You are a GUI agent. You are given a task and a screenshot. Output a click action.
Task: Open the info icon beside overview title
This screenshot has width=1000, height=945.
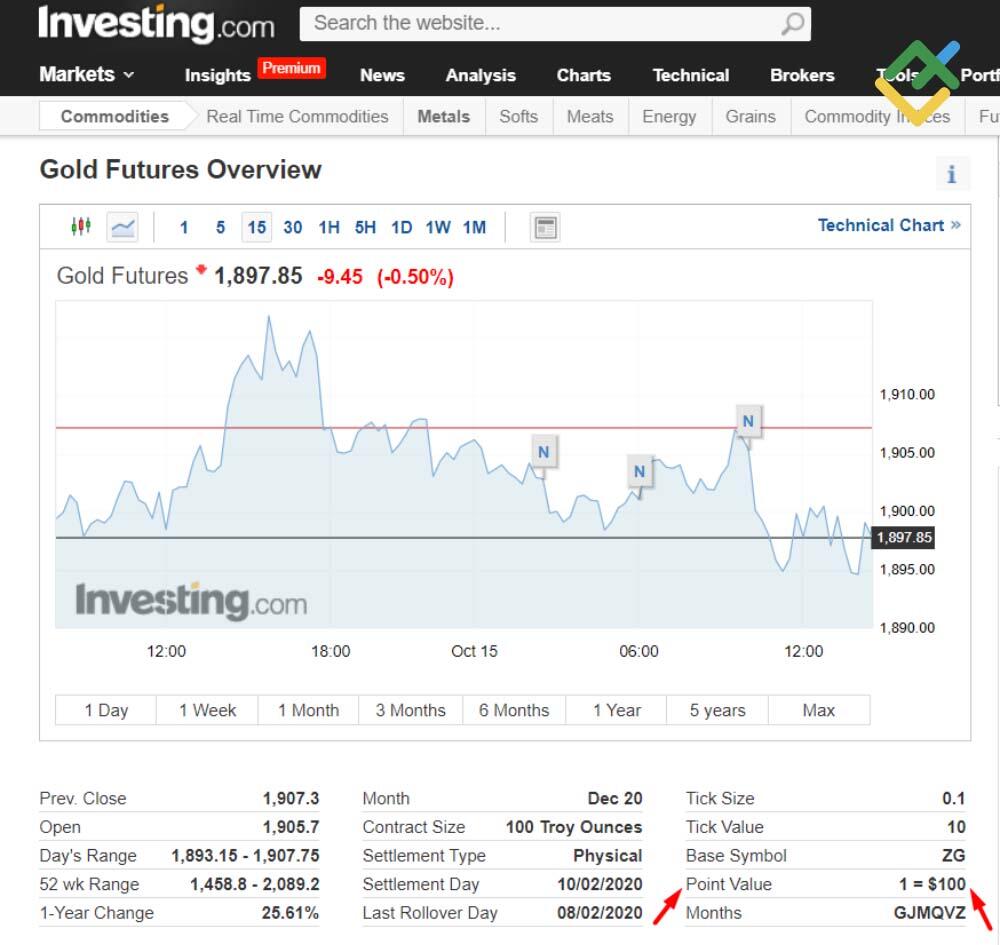(x=951, y=174)
